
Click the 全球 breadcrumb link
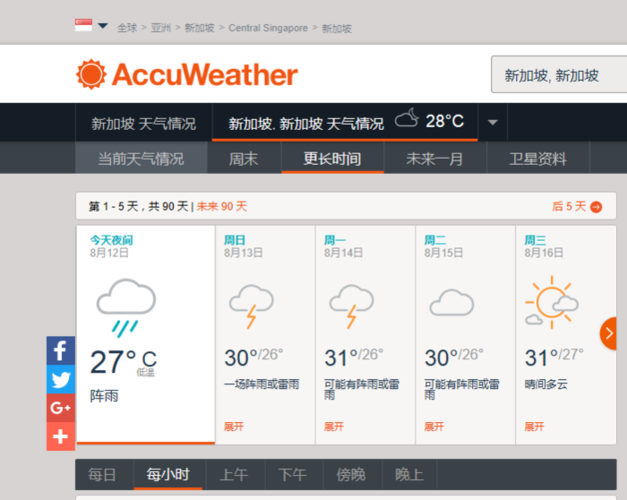point(127,28)
